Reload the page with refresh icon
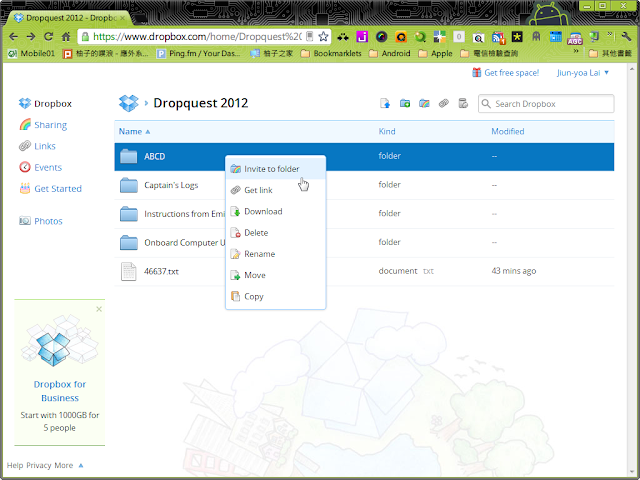640x480 pixels. click(48, 37)
